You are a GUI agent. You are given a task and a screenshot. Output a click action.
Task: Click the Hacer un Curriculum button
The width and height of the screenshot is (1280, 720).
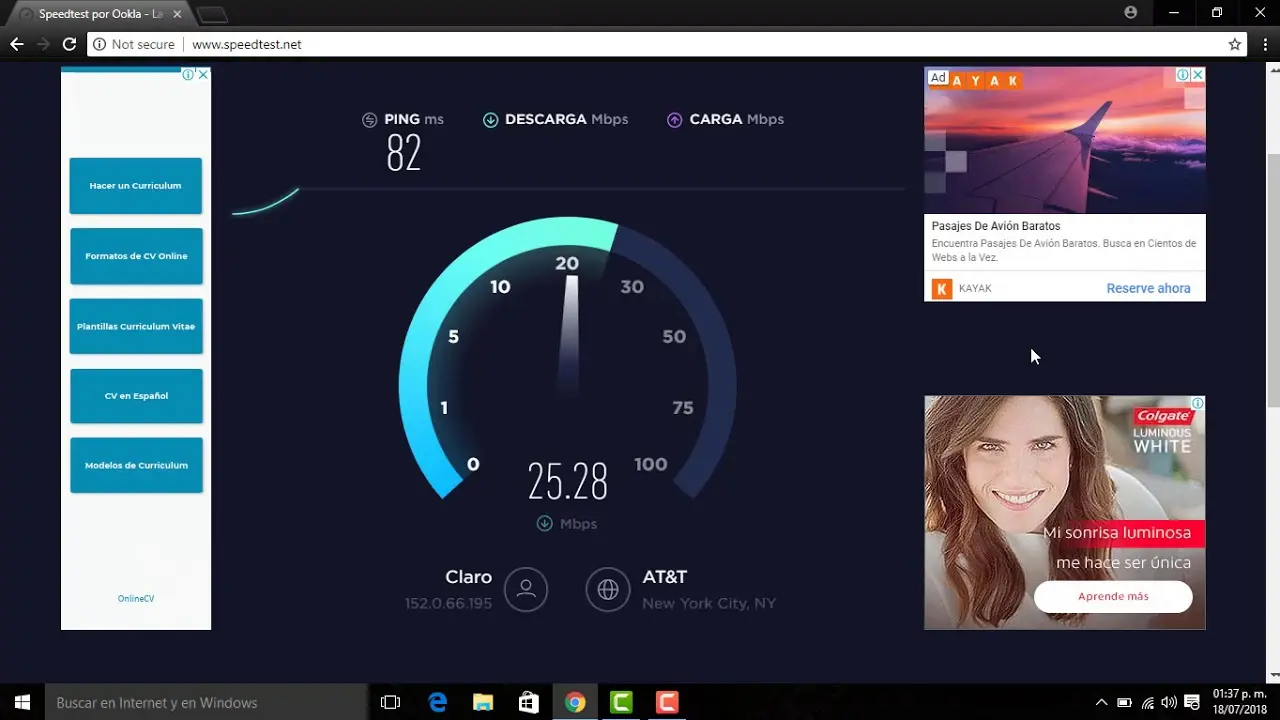[x=135, y=186]
